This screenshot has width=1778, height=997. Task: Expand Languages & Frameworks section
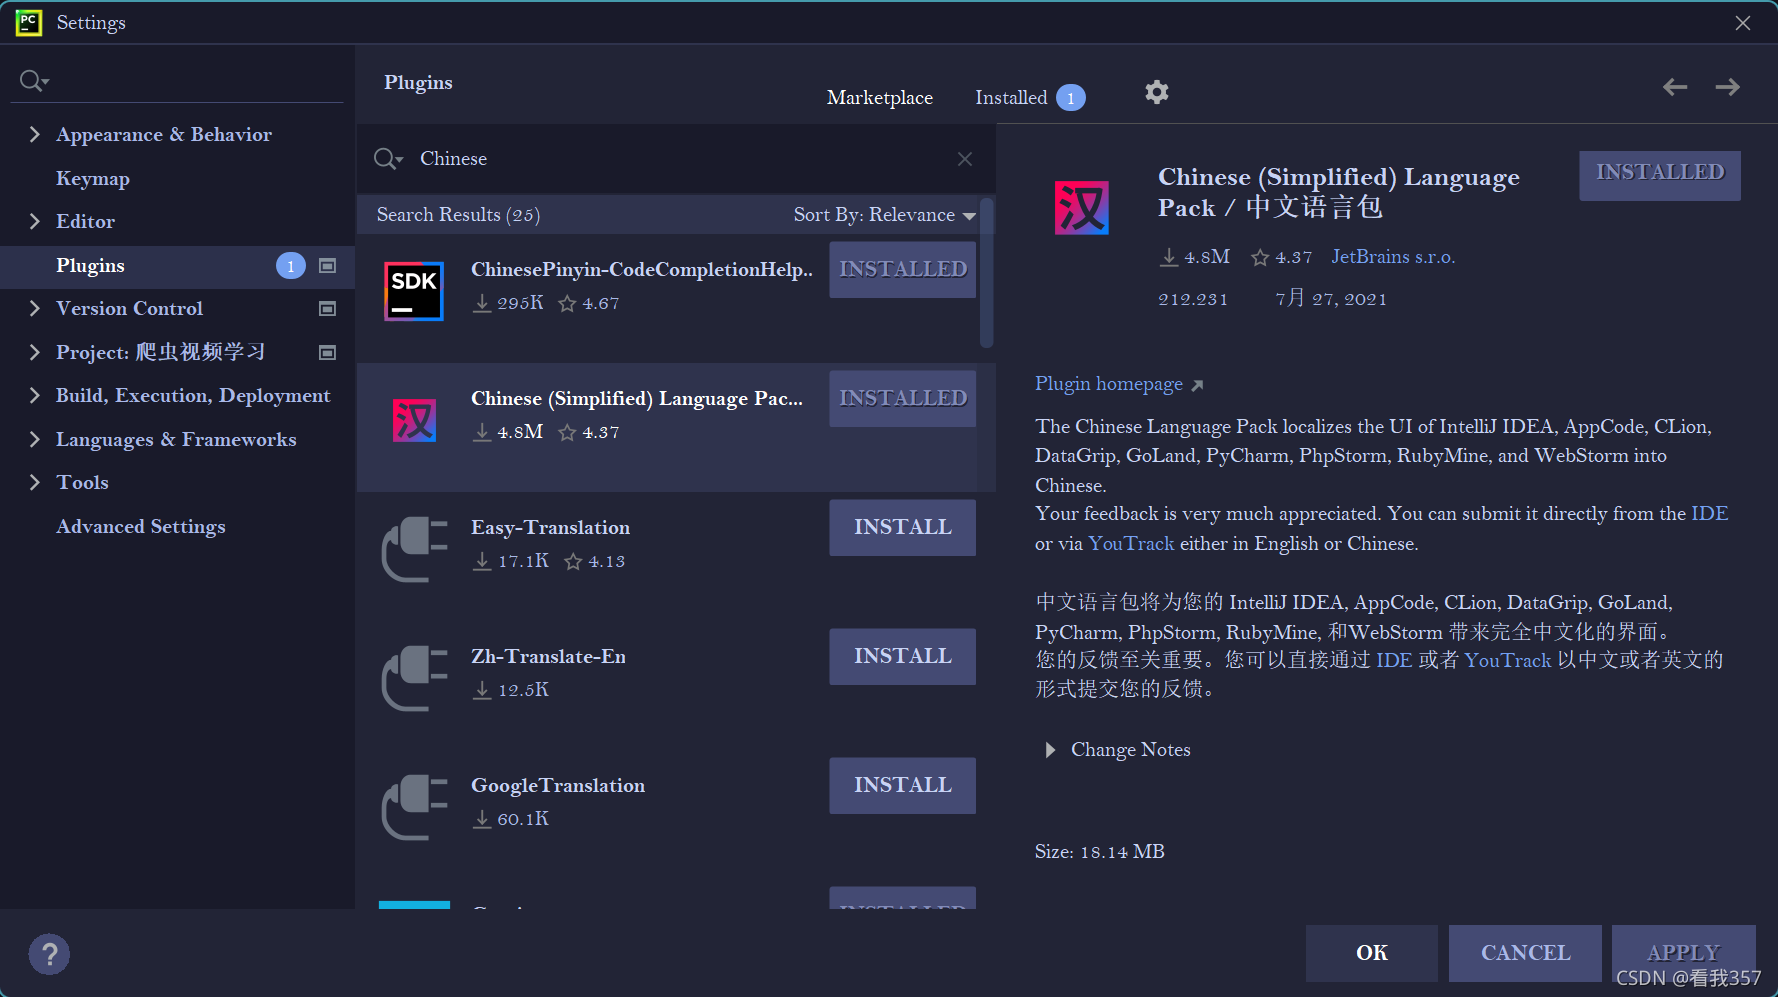coord(35,439)
